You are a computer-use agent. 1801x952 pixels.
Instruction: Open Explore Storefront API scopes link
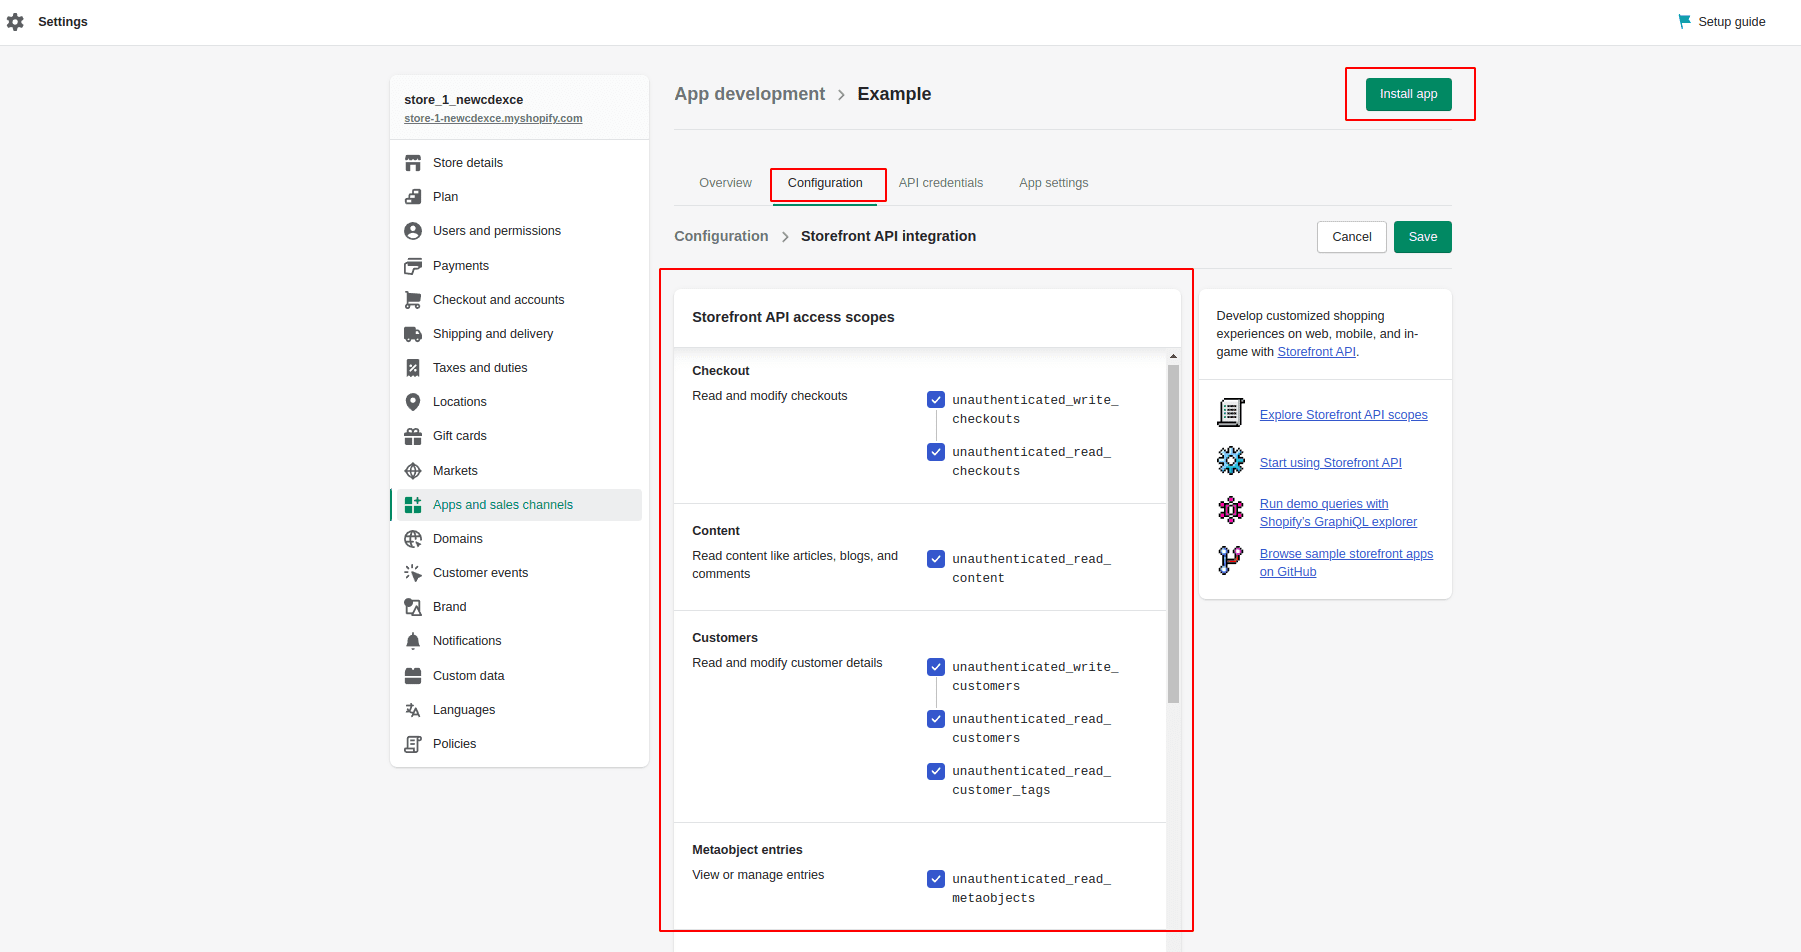[x=1343, y=415]
